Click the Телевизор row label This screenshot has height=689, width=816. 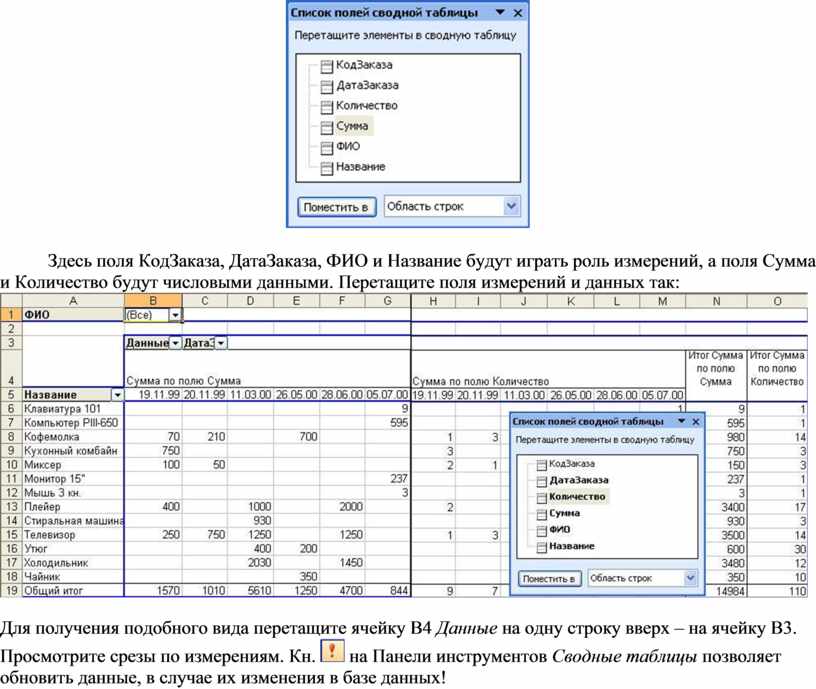click(x=49, y=535)
